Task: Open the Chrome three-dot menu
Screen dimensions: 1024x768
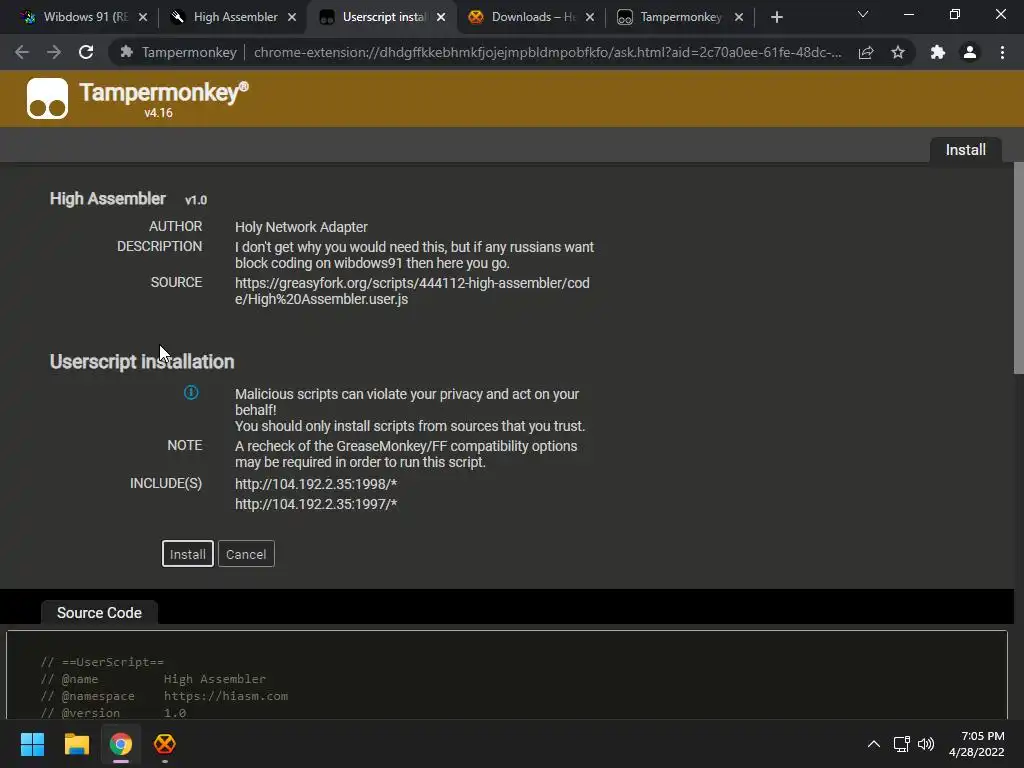Action: (1002, 52)
